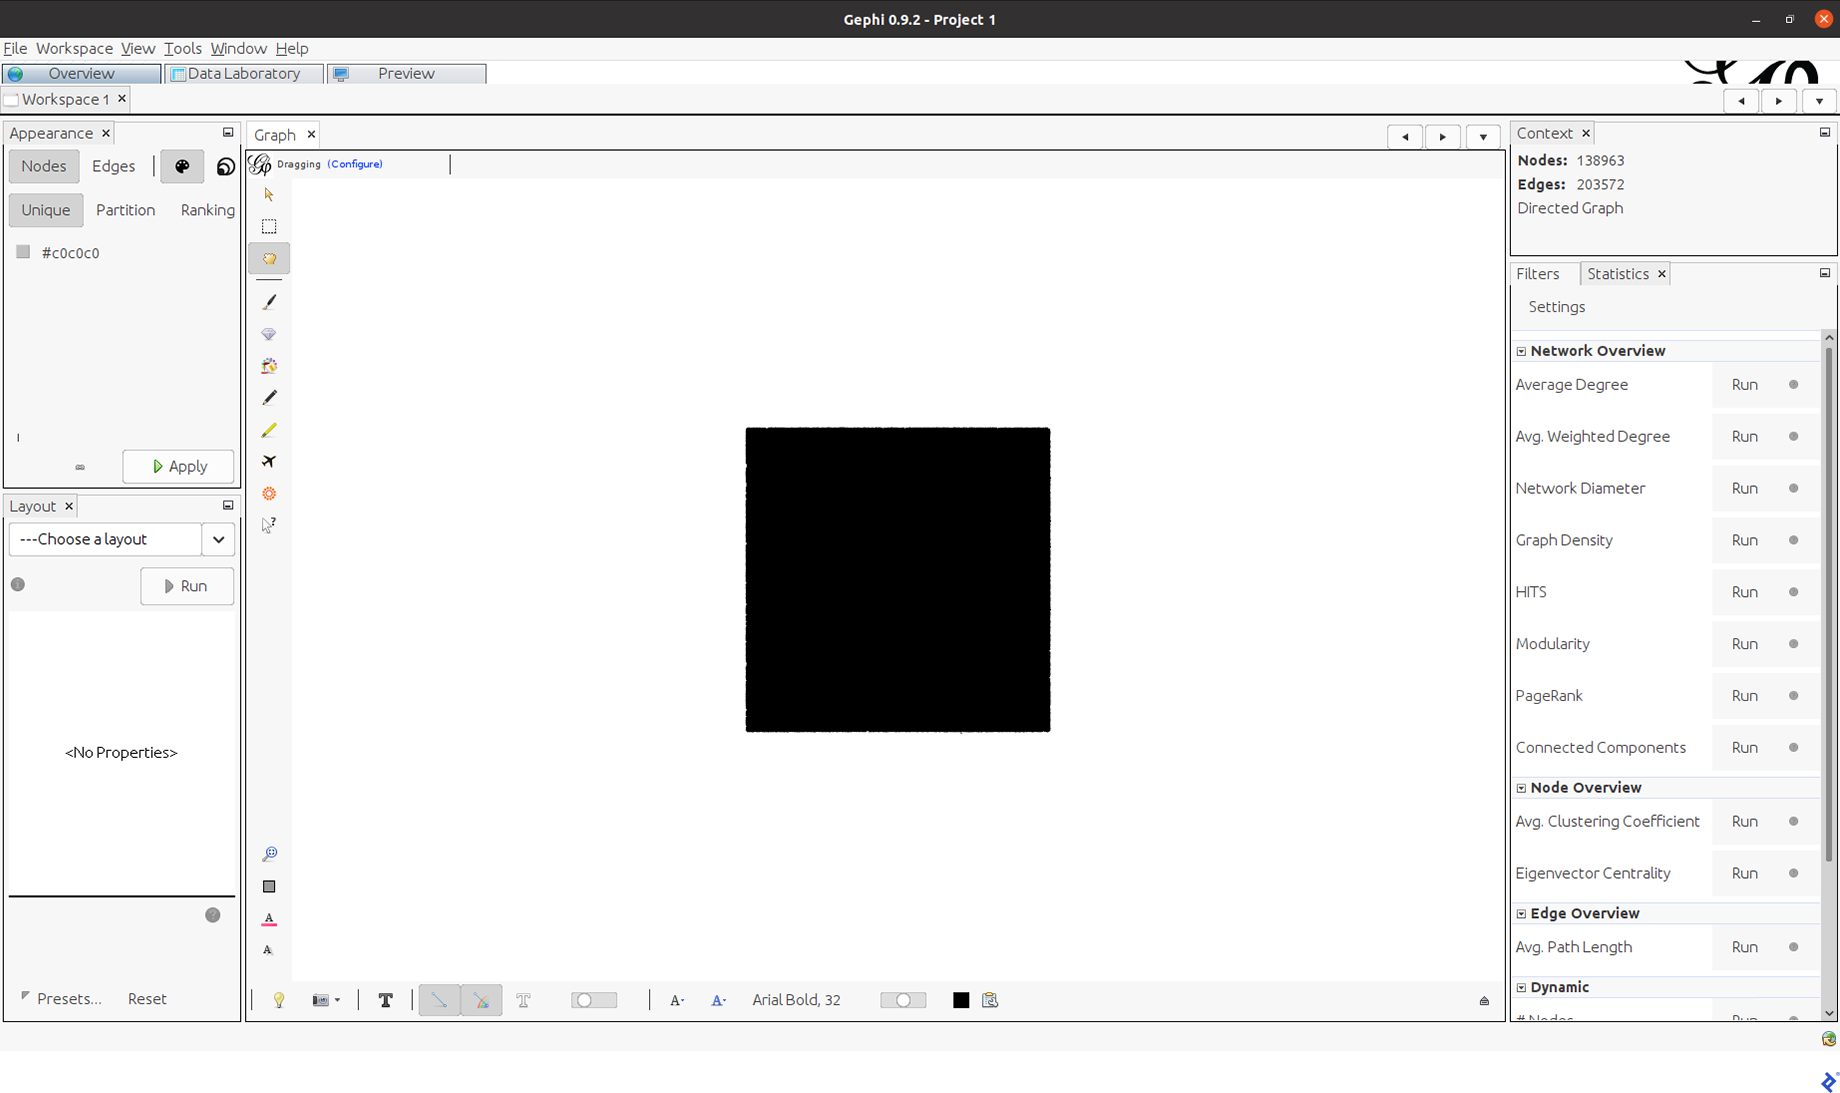Open label Color mode blue 'A' icon
This screenshot has height=1093, width=1840.
click(x=718, y=1000)
